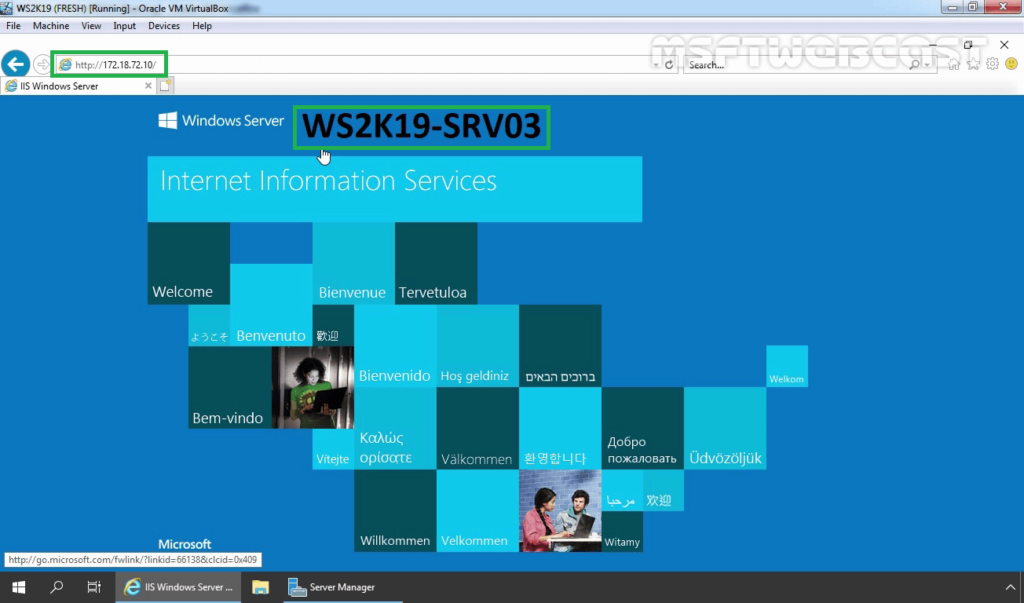Click the Witamy tile
The image size is (1024, 603).
pyautogui.click(x=622, y=532)
